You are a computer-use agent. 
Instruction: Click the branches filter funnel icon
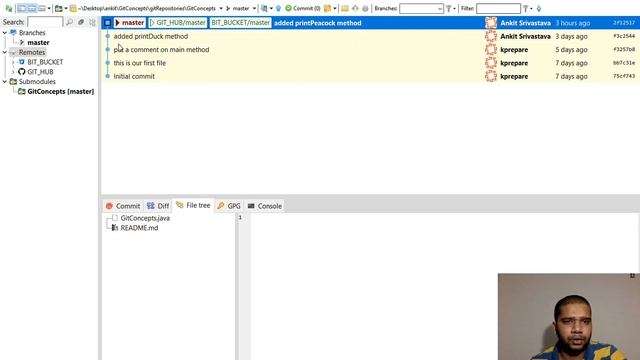pyautogui.click(x=449, y=9)
